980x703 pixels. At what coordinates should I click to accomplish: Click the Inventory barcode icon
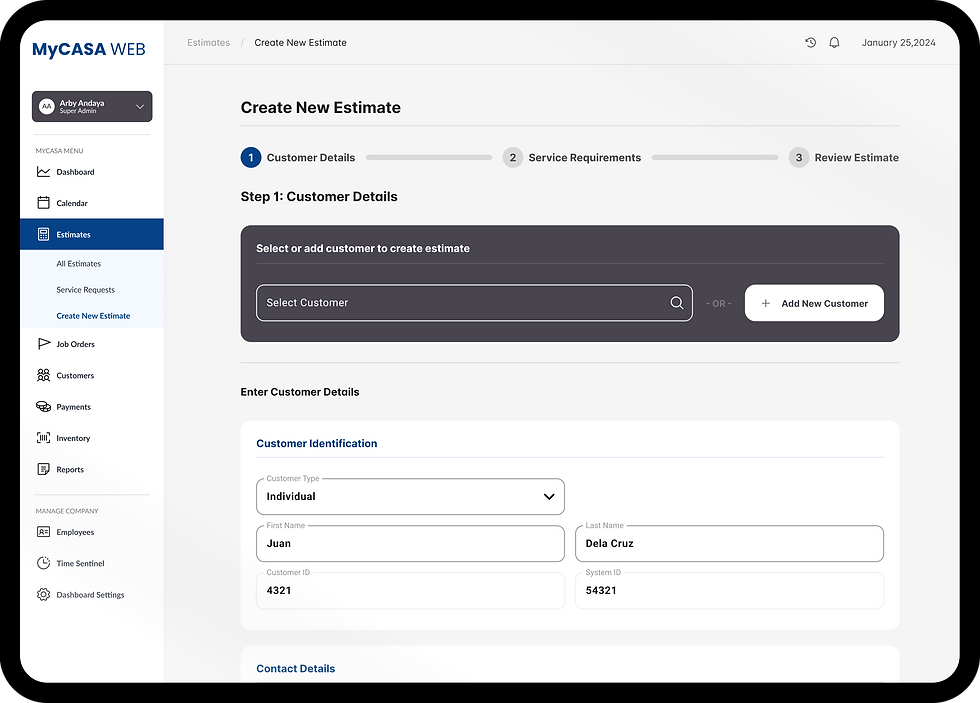pyautogui.click(x=43, y=437)
